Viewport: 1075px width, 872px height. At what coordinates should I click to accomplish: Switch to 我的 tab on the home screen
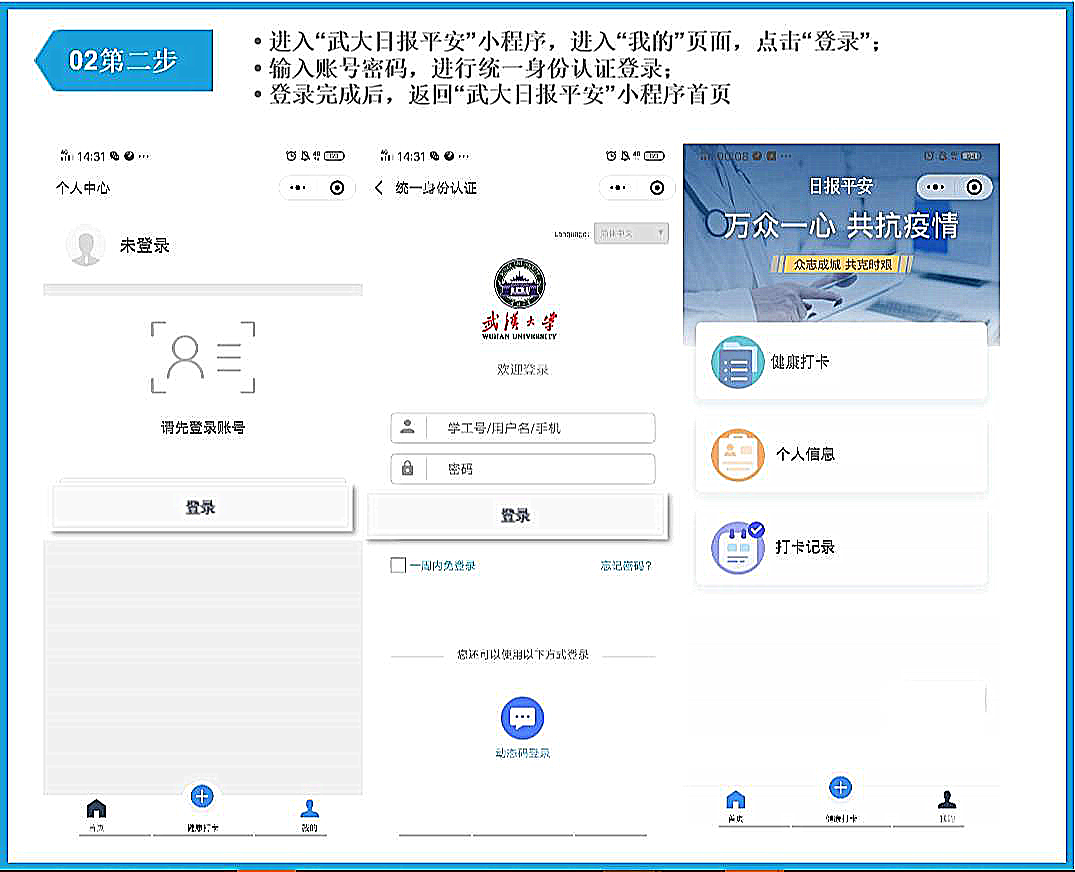click(x=946, y=805)
